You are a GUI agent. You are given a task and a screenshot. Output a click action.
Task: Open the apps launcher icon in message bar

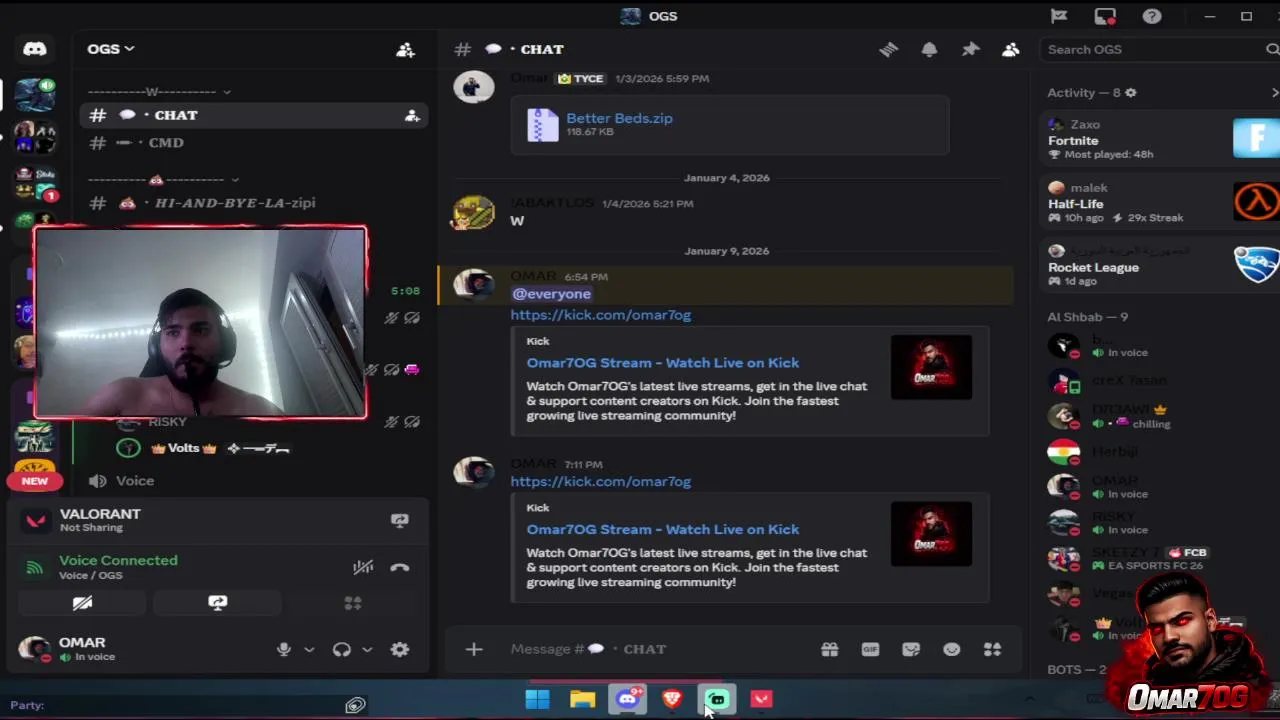[992, 649]
